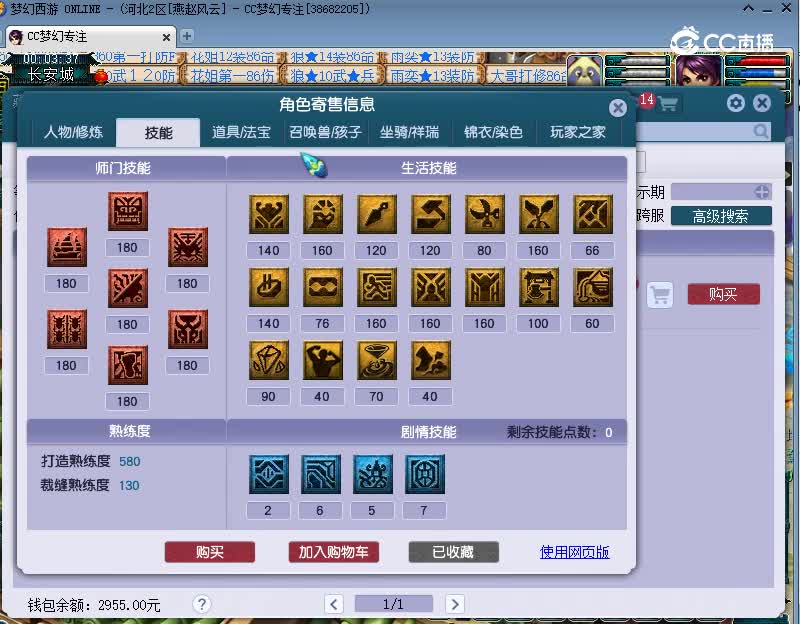Click the panda pet portrait
Screen dimensions: 800x624
click(584, 70)
